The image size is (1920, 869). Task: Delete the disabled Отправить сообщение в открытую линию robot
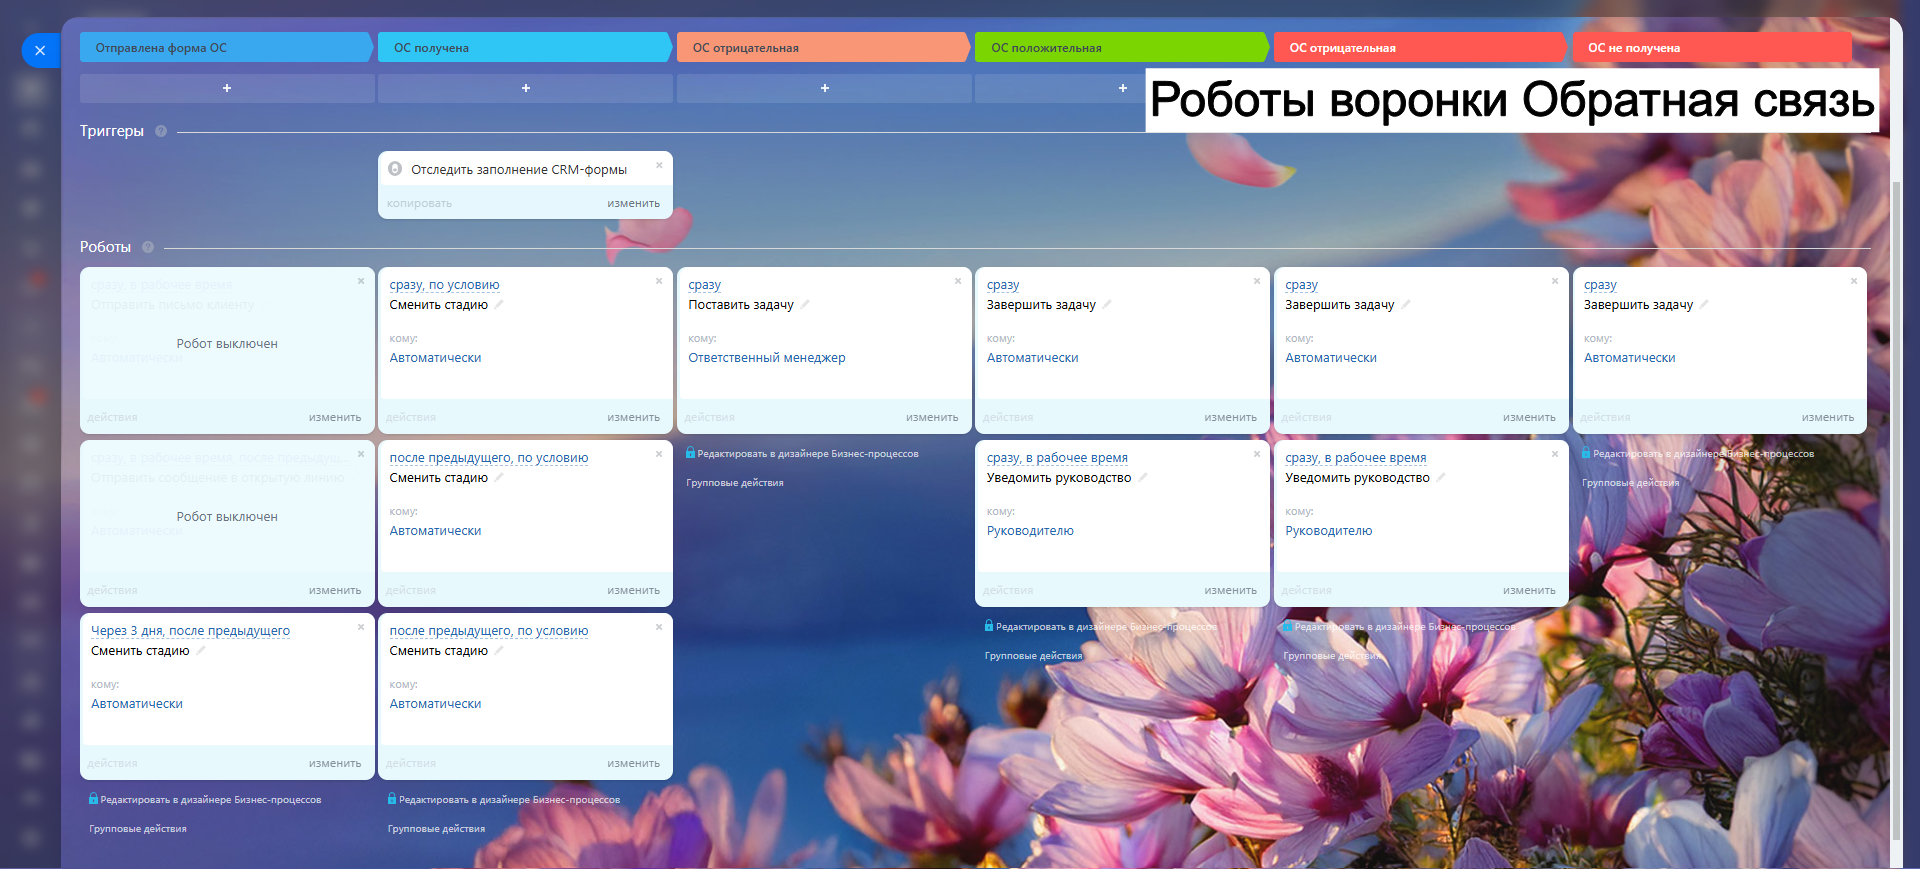pyautogui.click(x=361, y=454)
